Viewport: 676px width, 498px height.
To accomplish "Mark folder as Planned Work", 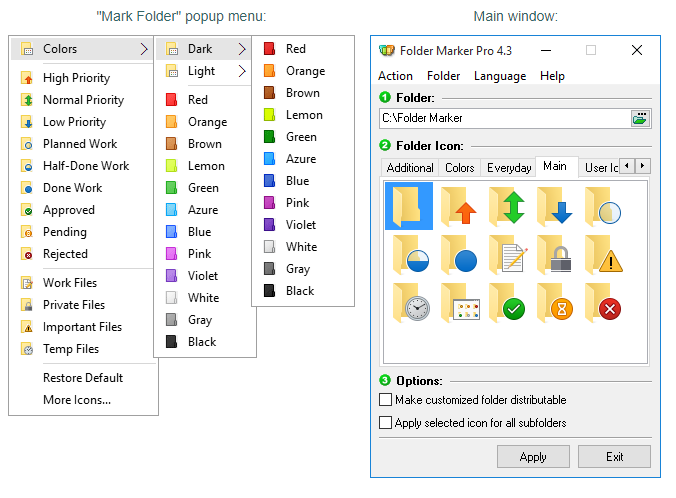I will tap(82, 144).
